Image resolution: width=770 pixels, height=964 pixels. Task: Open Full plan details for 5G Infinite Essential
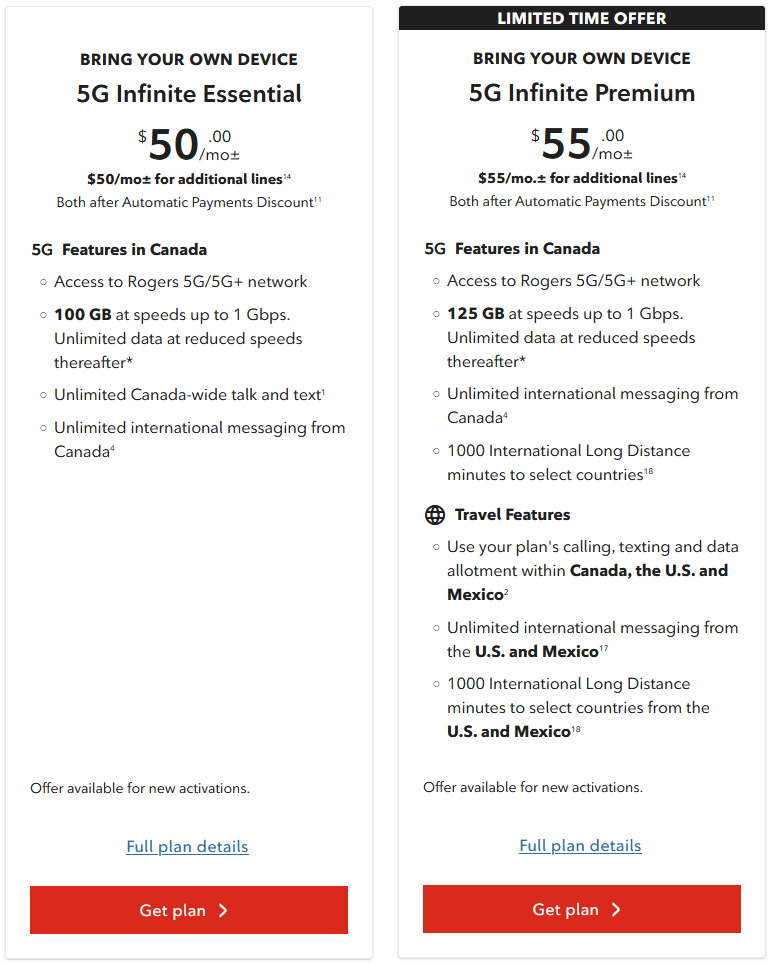pyautogui.click(x=187, y=846)
